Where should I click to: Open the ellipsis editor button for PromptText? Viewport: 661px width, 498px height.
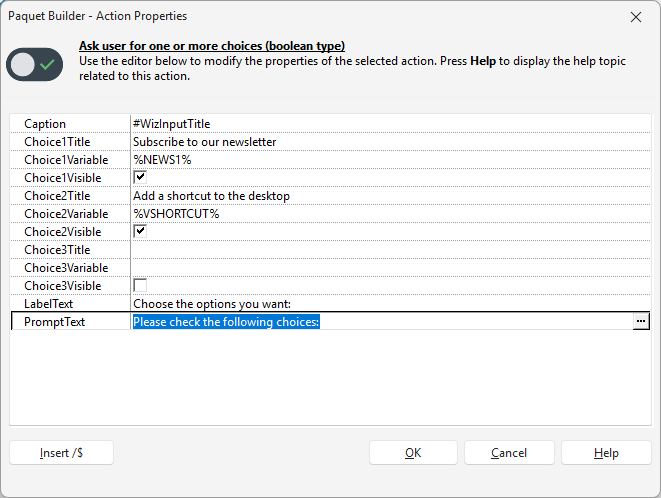(641, 321)
